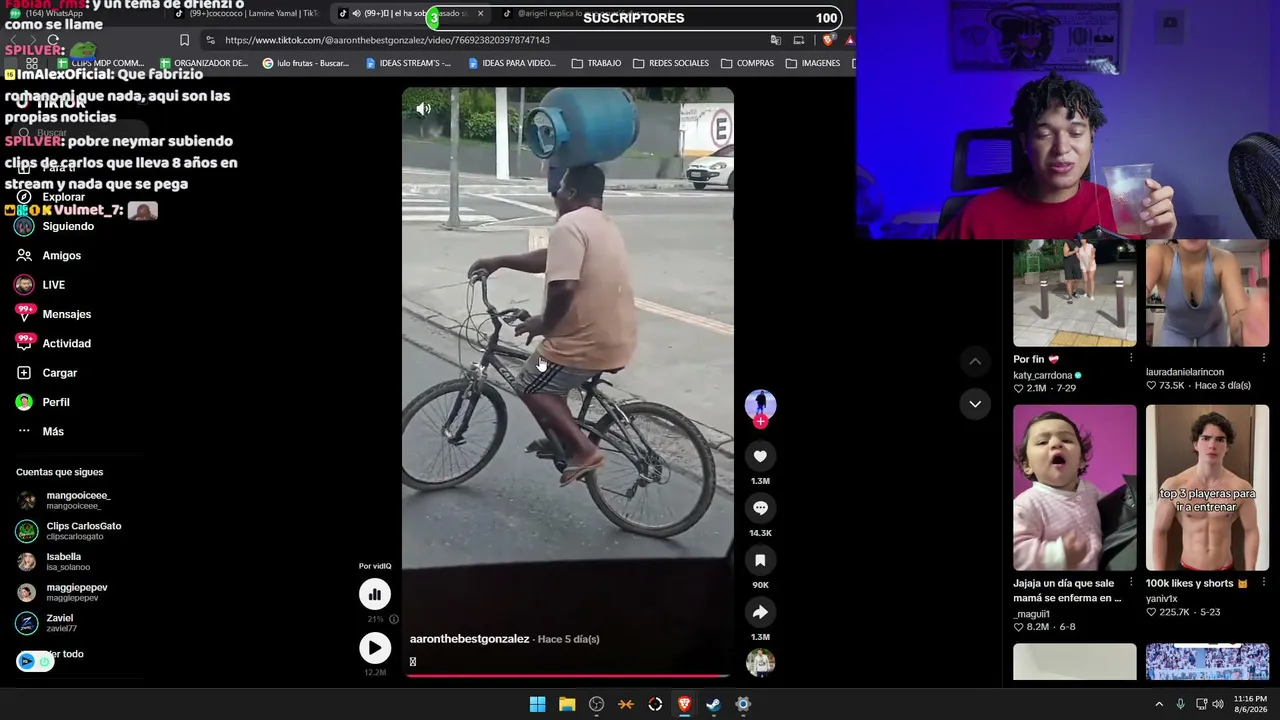
Task: Open the Windows Start menu
Action: click(537, 704)
